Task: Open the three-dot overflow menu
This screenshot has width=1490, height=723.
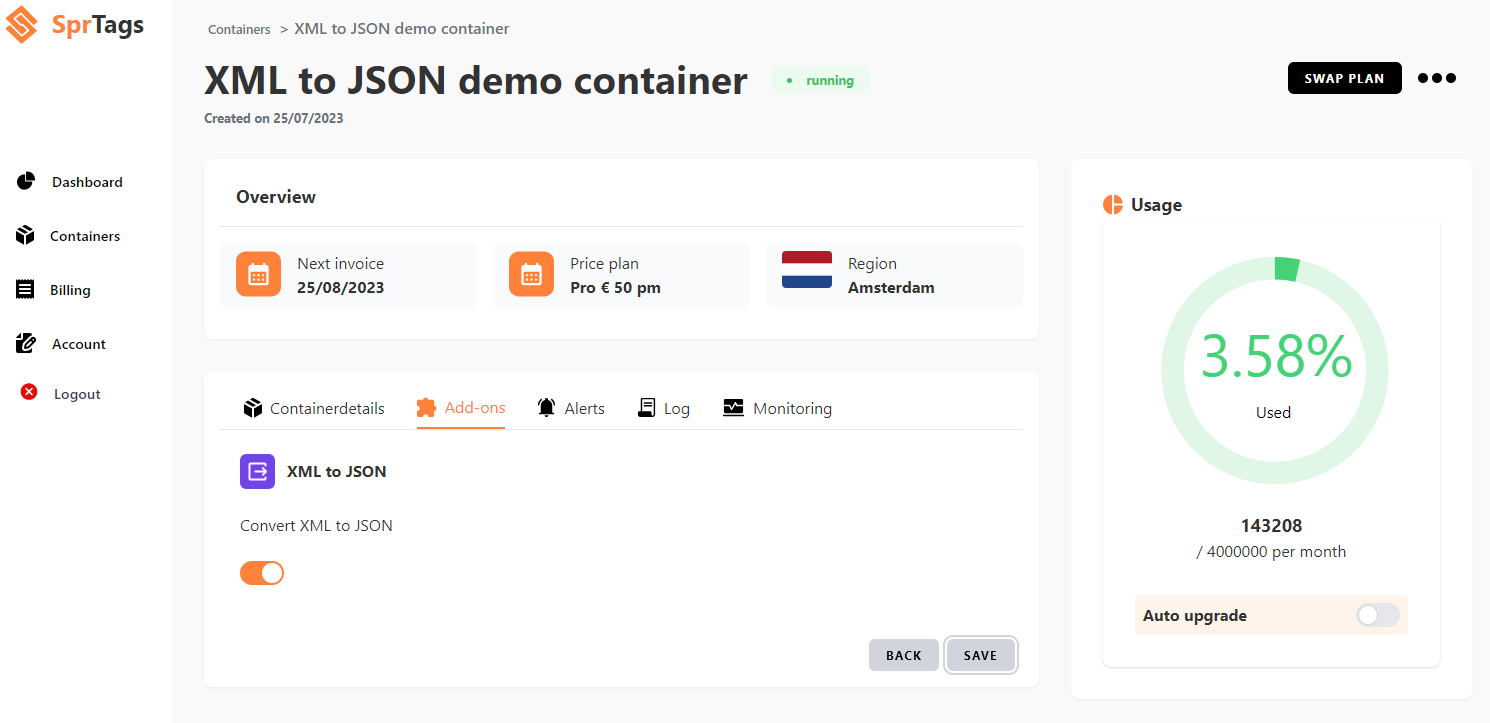Action: pos(1436,78)
